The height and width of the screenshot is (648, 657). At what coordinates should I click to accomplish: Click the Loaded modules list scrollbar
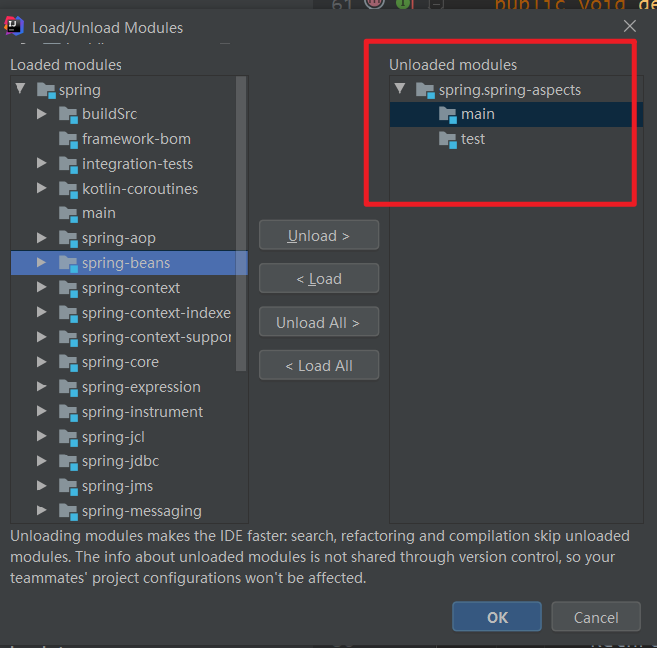click(241, 224)
